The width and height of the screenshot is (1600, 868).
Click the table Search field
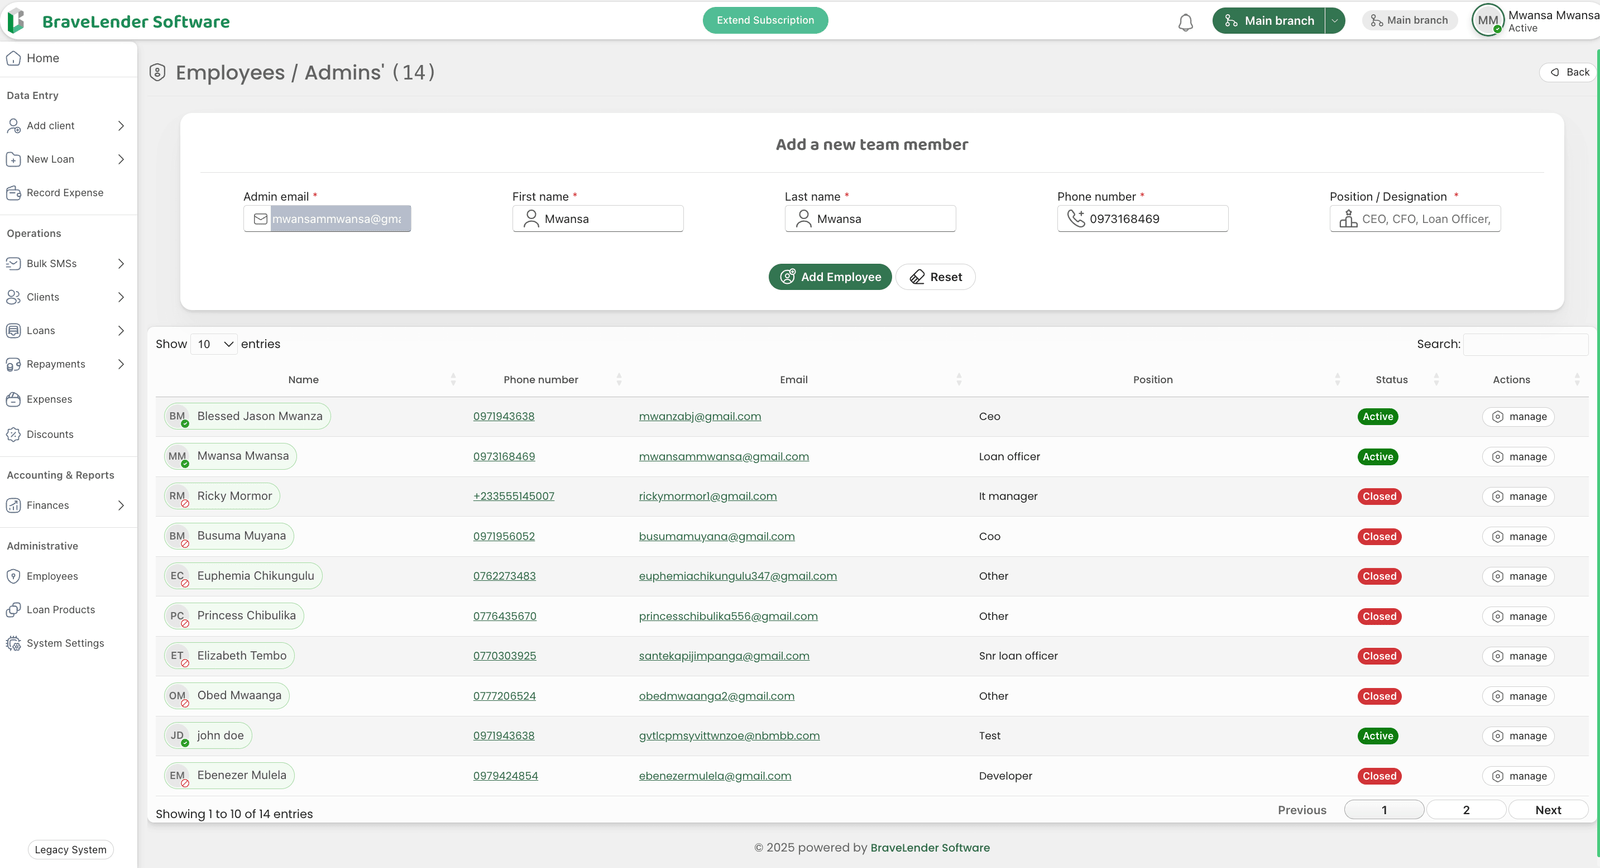(x=1525, y=344)
